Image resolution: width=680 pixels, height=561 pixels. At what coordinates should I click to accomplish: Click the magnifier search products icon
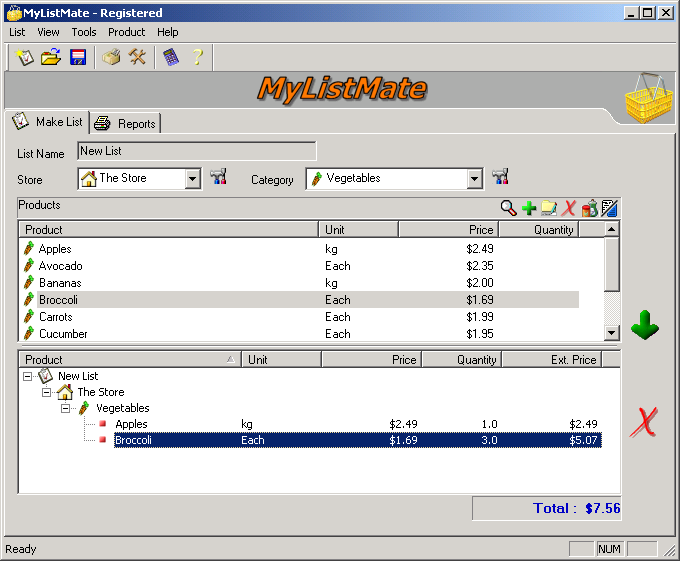coord(508,208)
